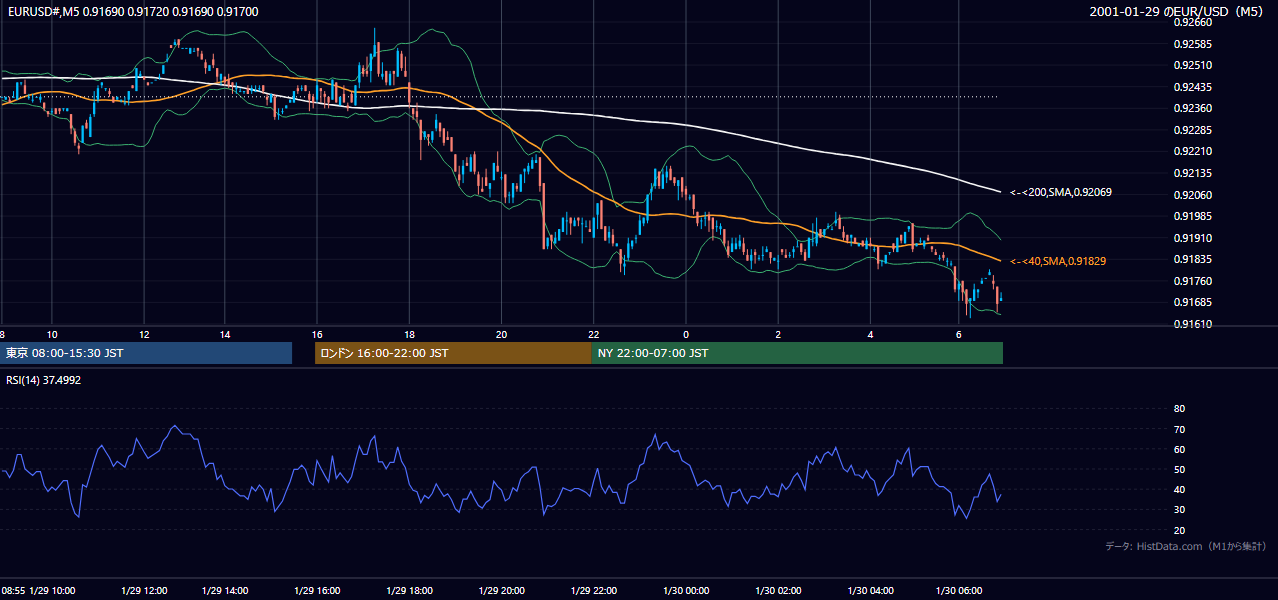Click the 0.92660 price axis label
Viewport: 1278px width, 600px height.
[x=1193, y=22]
